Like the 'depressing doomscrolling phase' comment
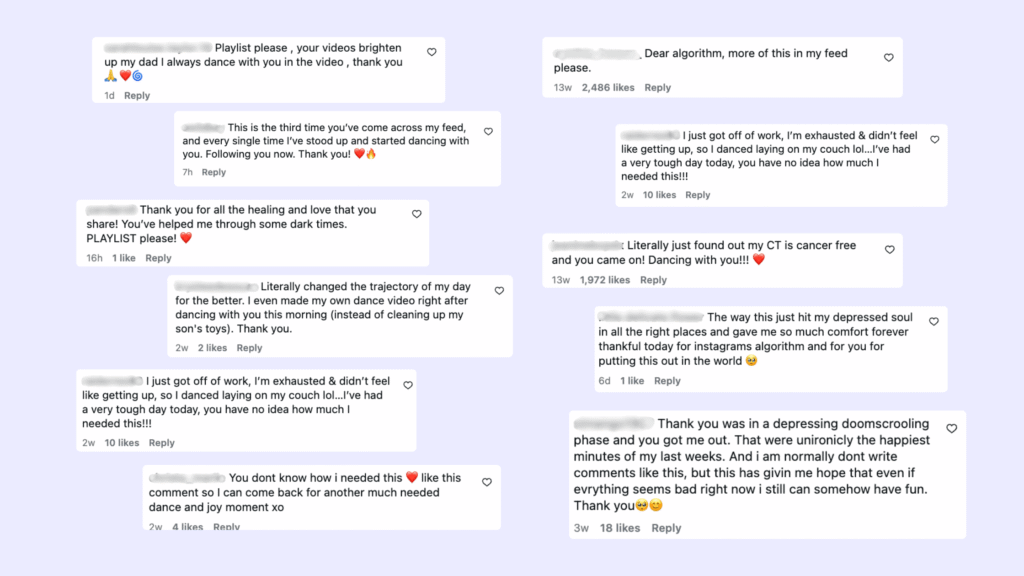Screen dimensions: 1024x576 click(952, 429)
